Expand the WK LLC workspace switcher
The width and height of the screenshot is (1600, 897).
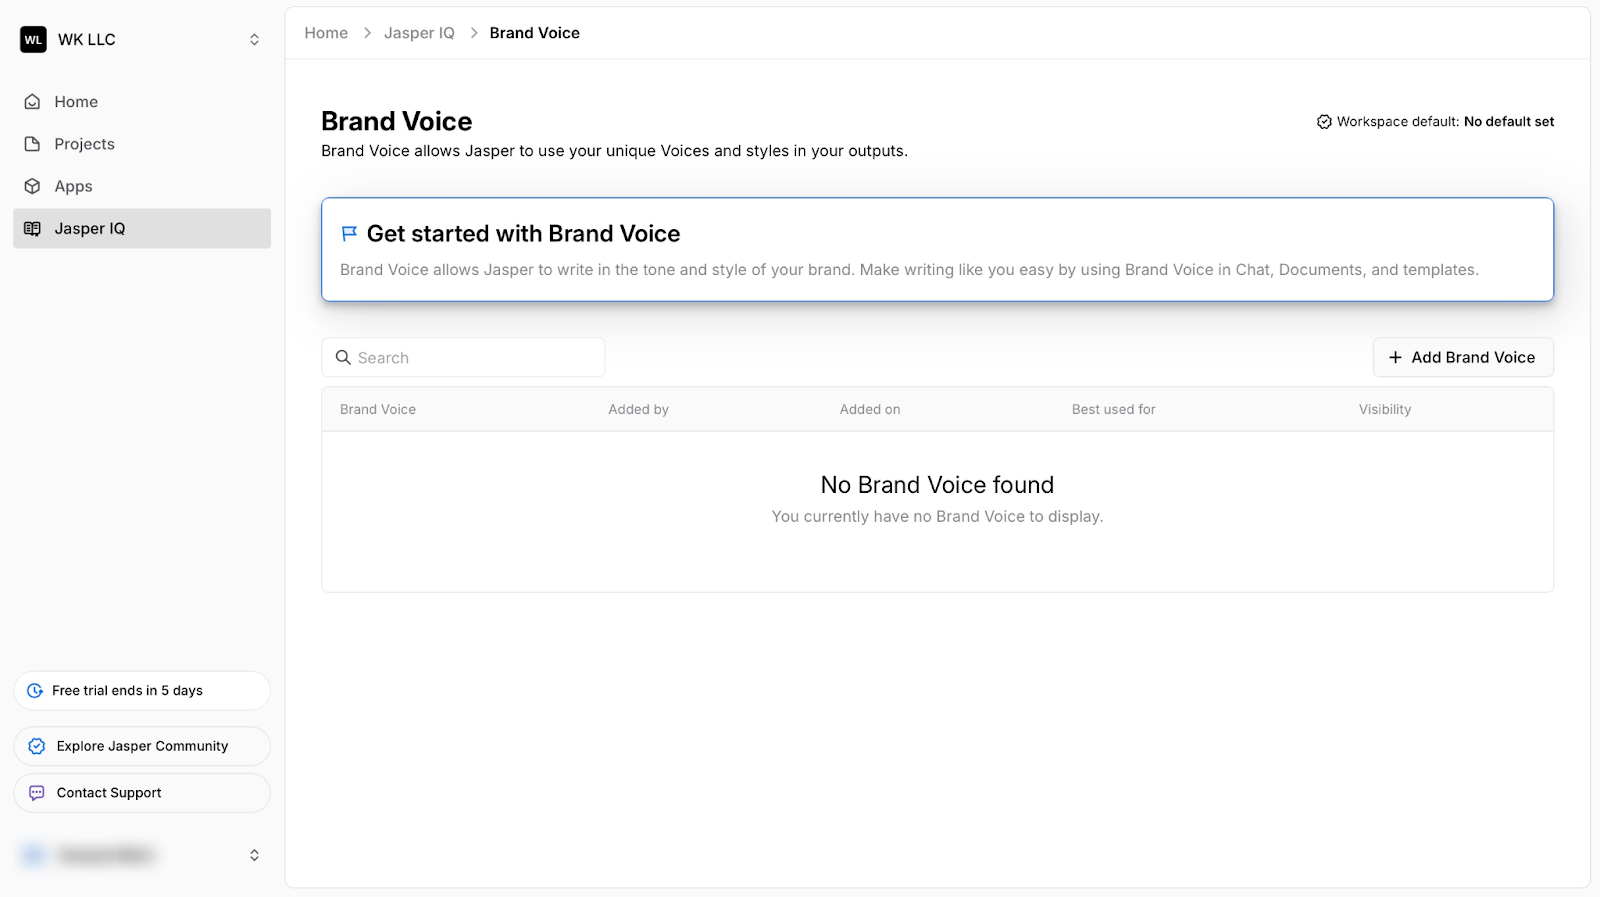click(x=254, y=40)
